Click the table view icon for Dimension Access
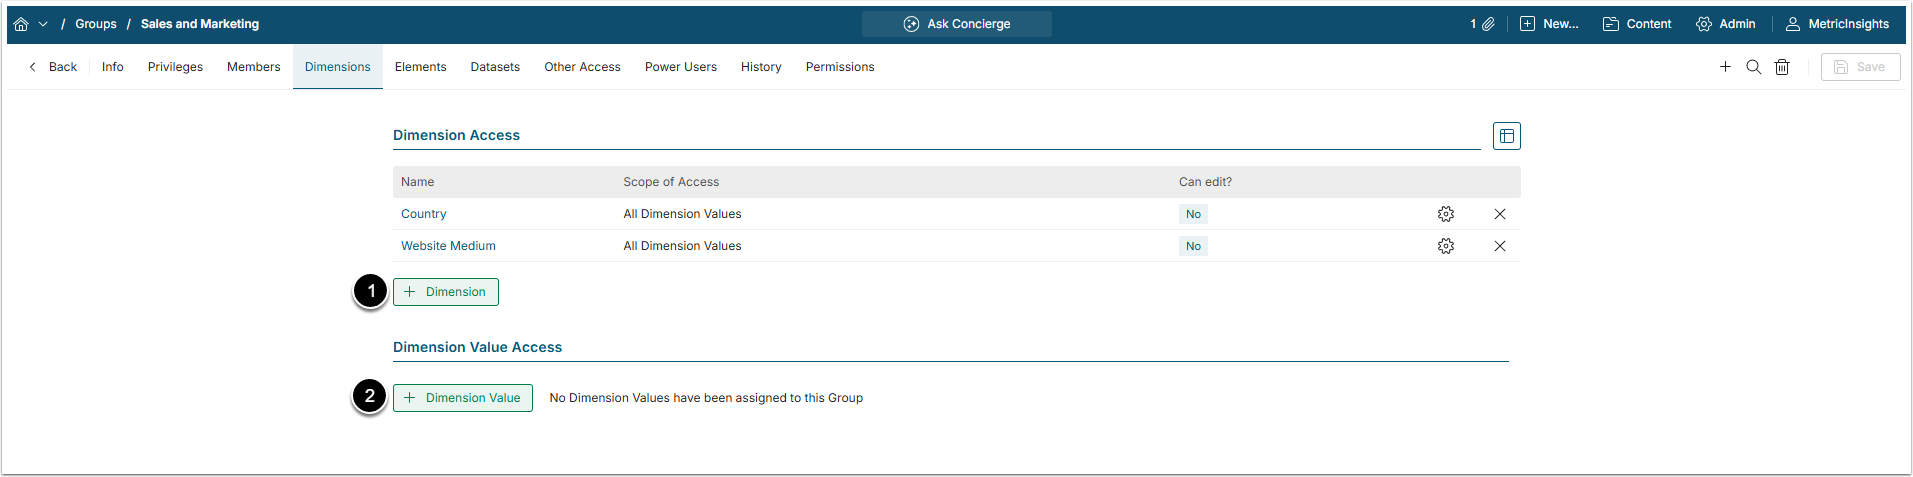This screenshot has height=477, width=1913. [1506, 136]
